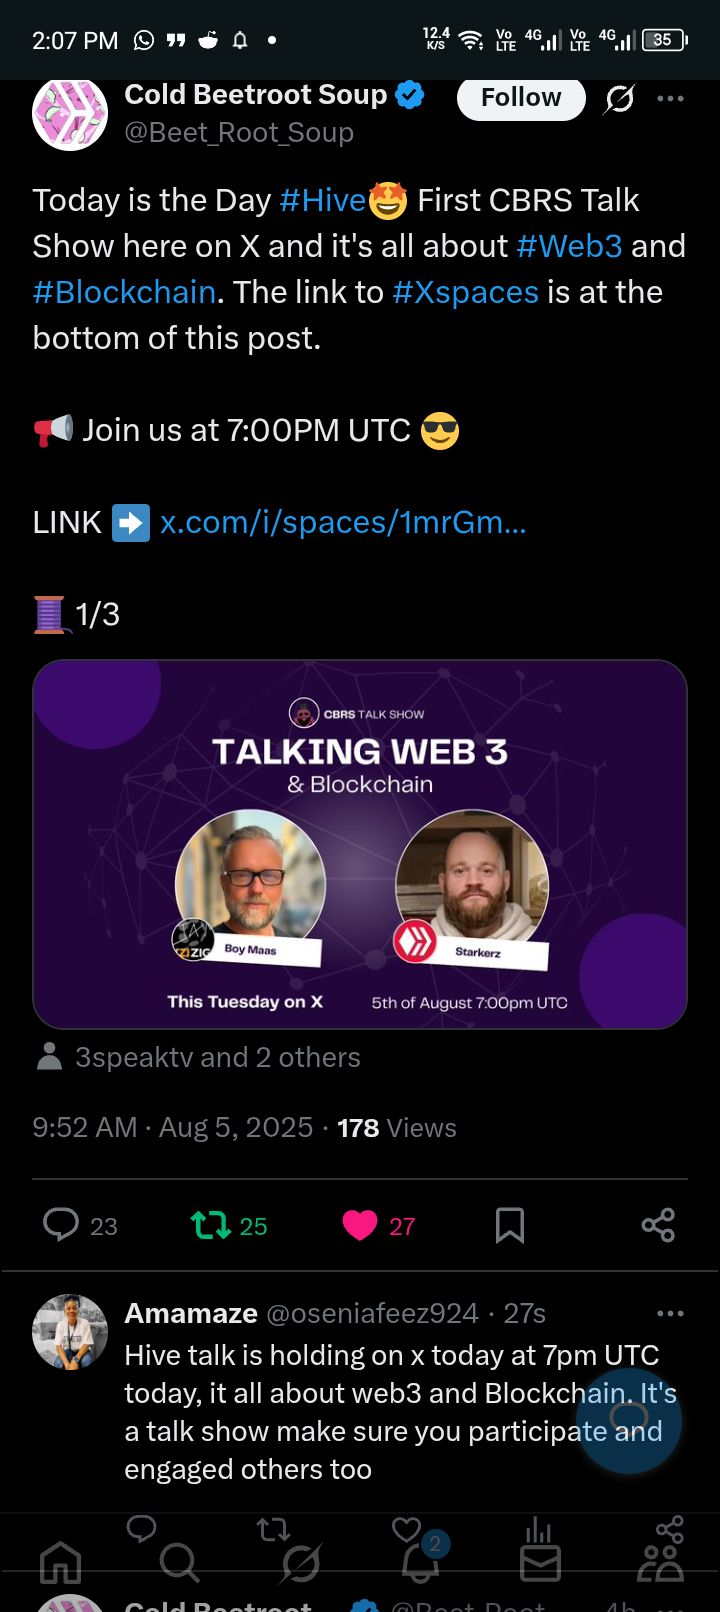Image resolution: width=720 pixels, height=1612 pixels.
Task: Tap the Grok icon beside Follow
Action: tap(620, 98)
